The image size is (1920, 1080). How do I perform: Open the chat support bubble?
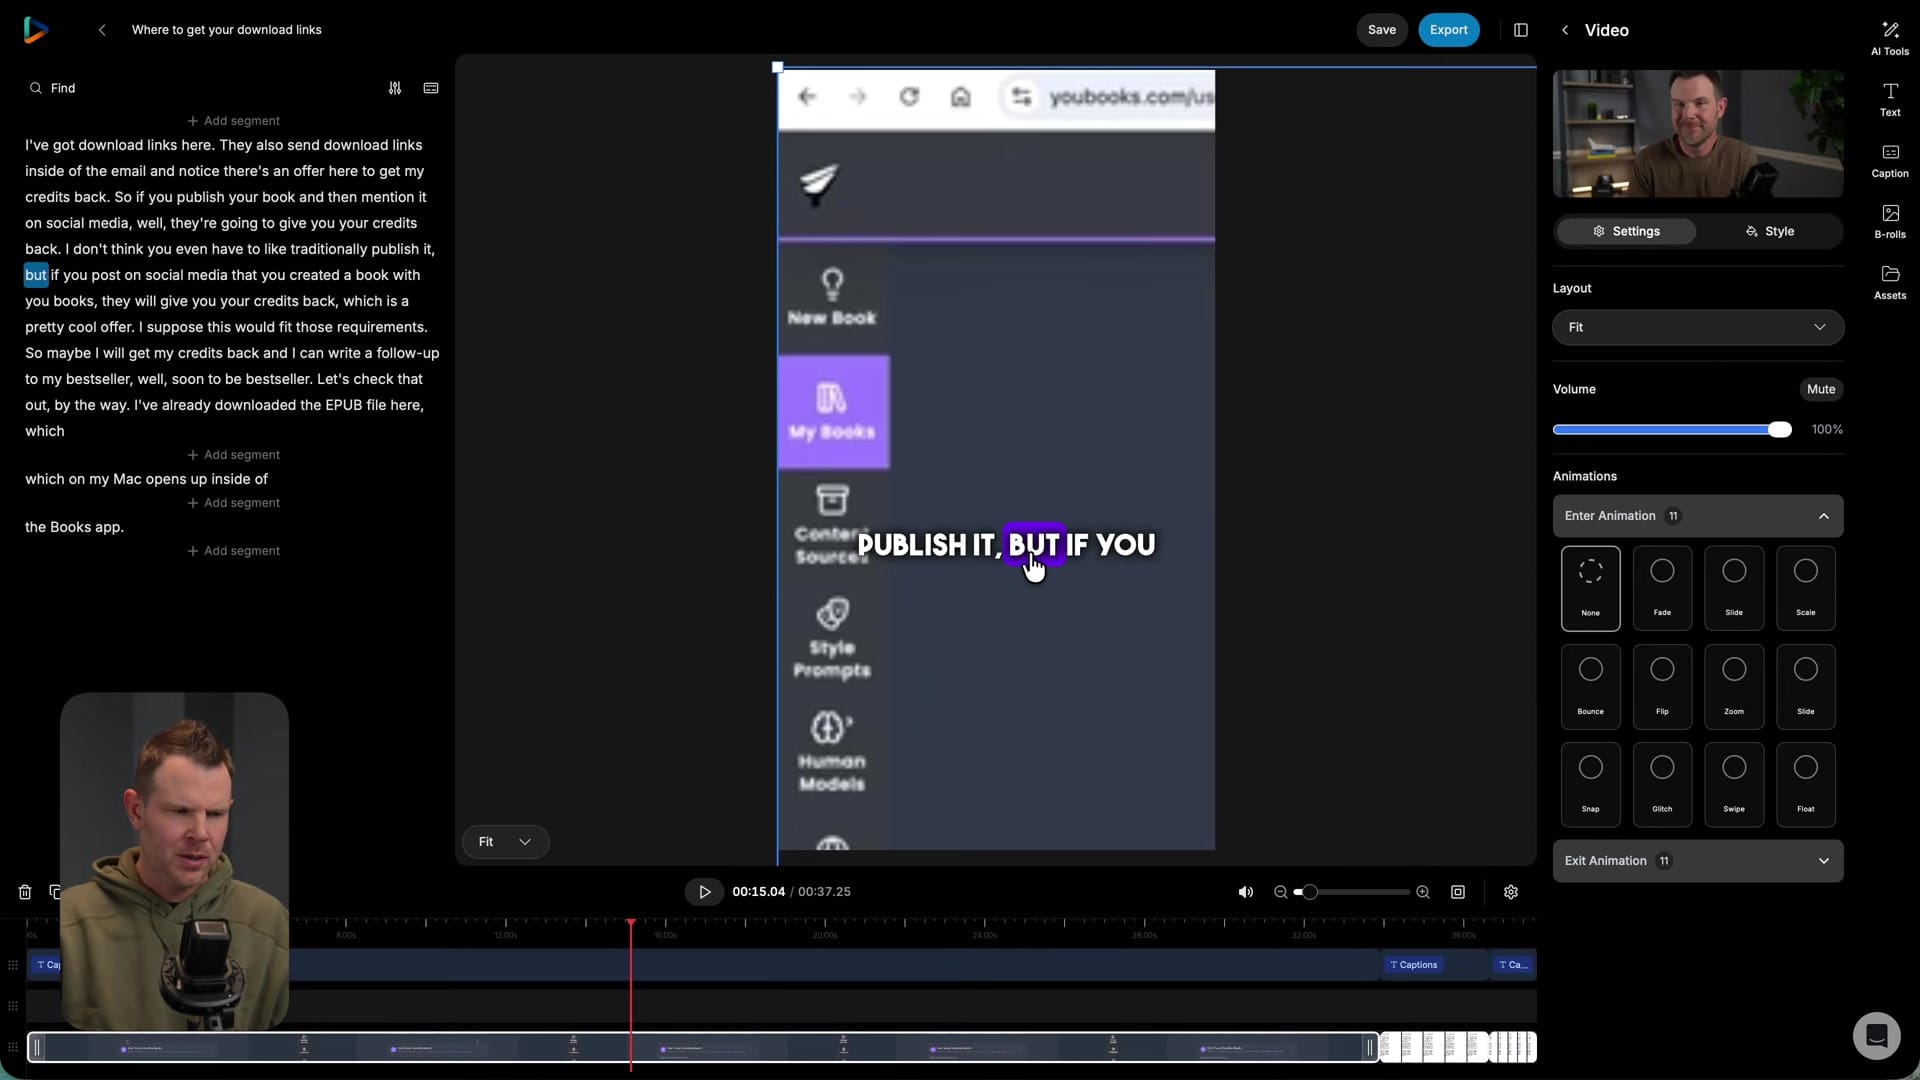coord(1876,1036)
